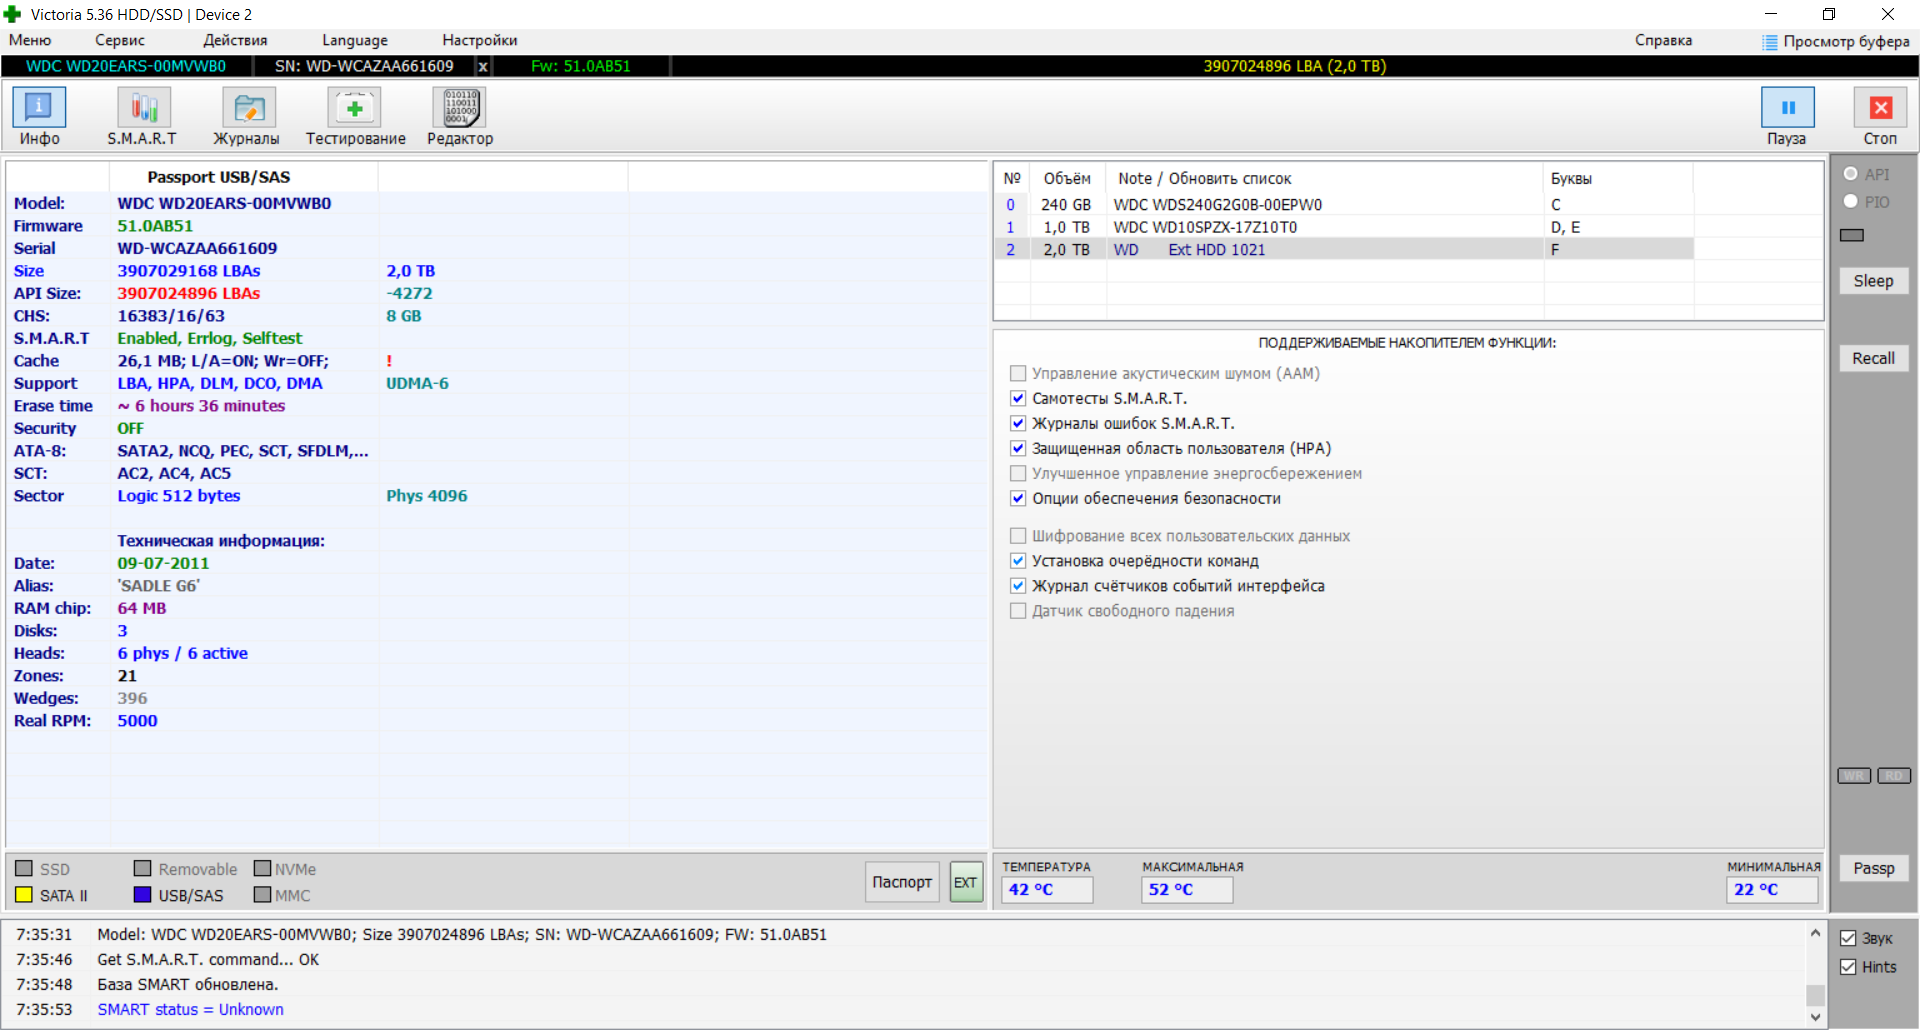The image size is (1920, 1030).
Task: Toggle Датчик свободного падения checkbox
Action: [x=1018, y=611]
